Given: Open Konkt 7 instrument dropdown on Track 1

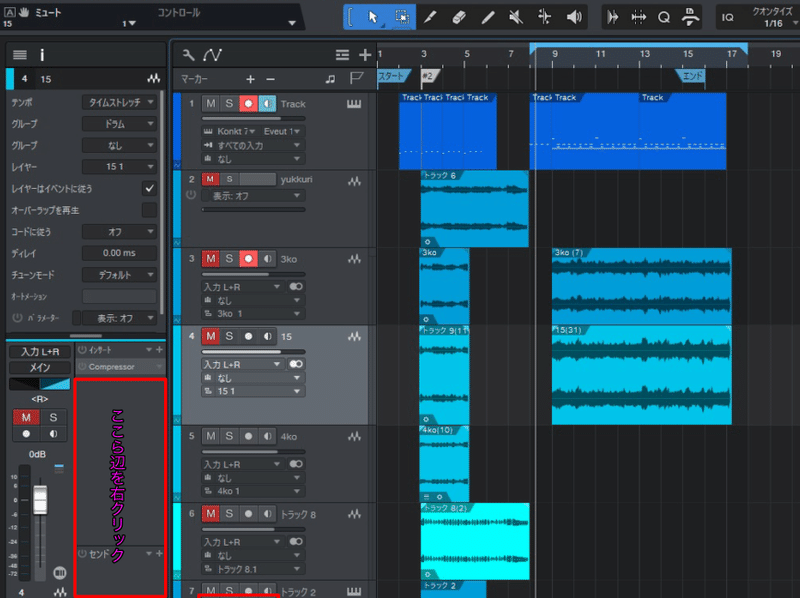Looking at the screenshot, I should tap(230, 132).
